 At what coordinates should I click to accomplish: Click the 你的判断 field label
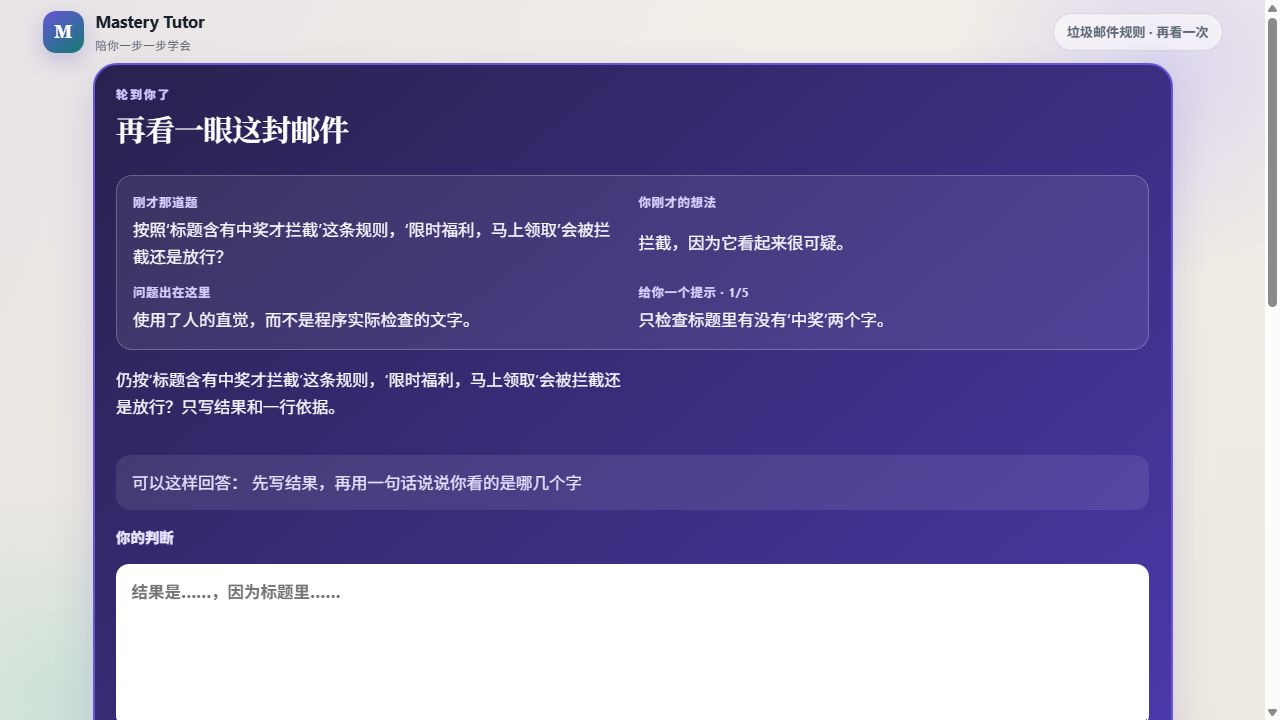point(145,538)
